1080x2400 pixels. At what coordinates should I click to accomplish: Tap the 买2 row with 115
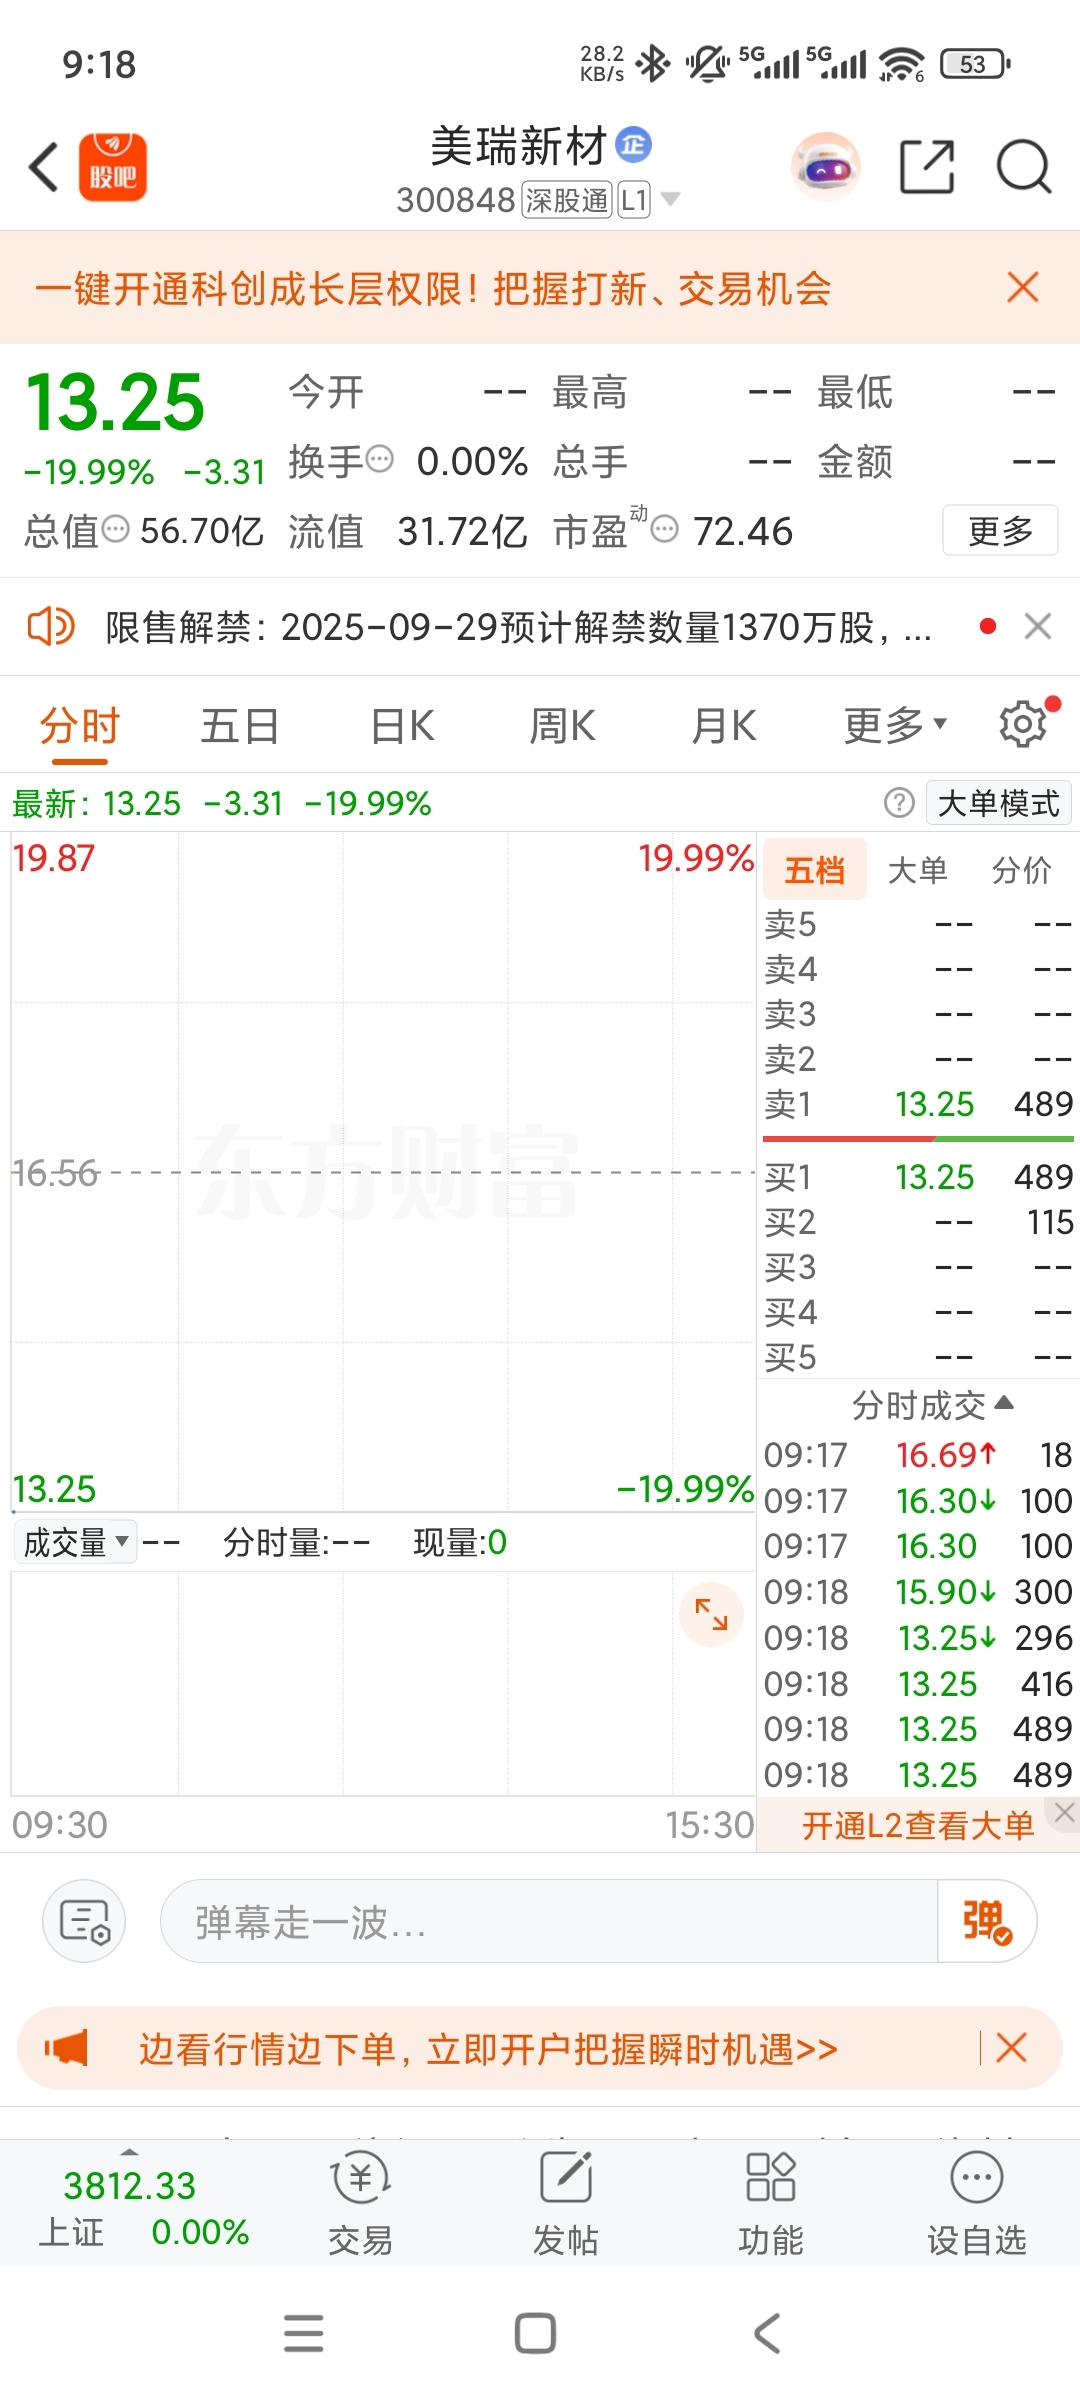[918, 1222]
